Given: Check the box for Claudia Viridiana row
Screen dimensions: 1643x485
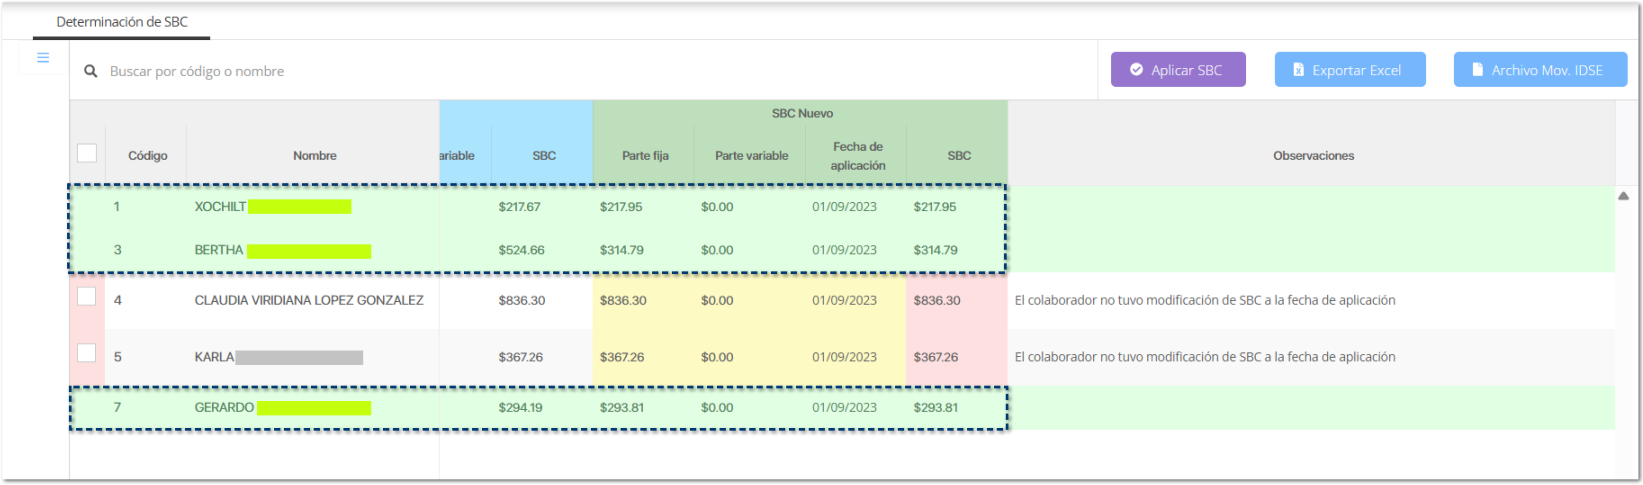Looking at the screenshot, I should [87, 297].
